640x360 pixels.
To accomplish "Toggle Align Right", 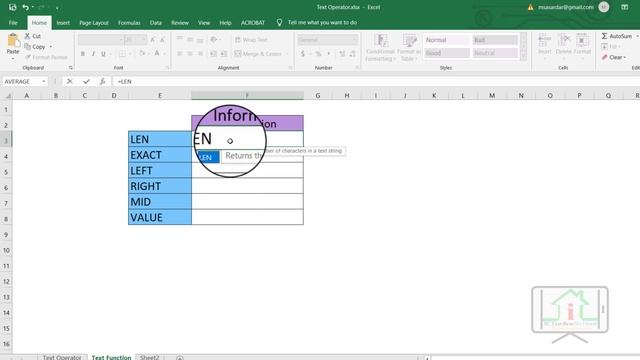I will [x=200, y=54].
